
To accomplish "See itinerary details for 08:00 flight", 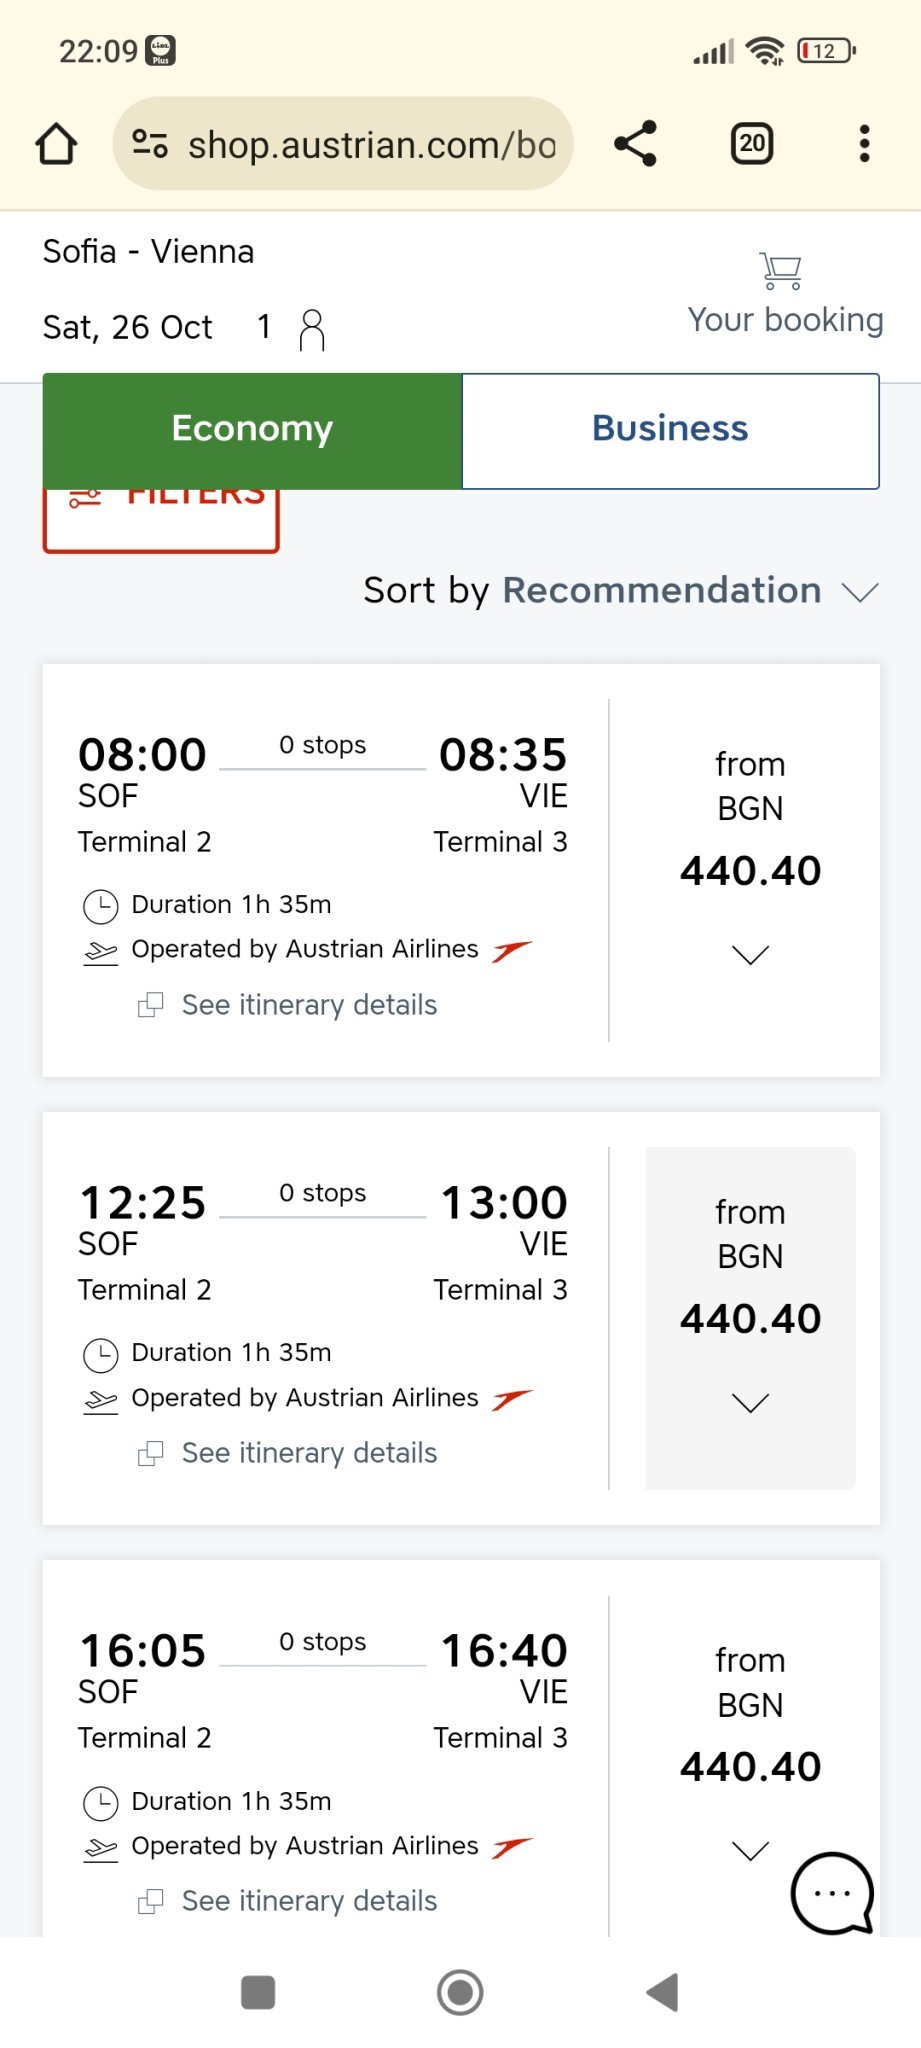I will click(x=308, y=1005).
